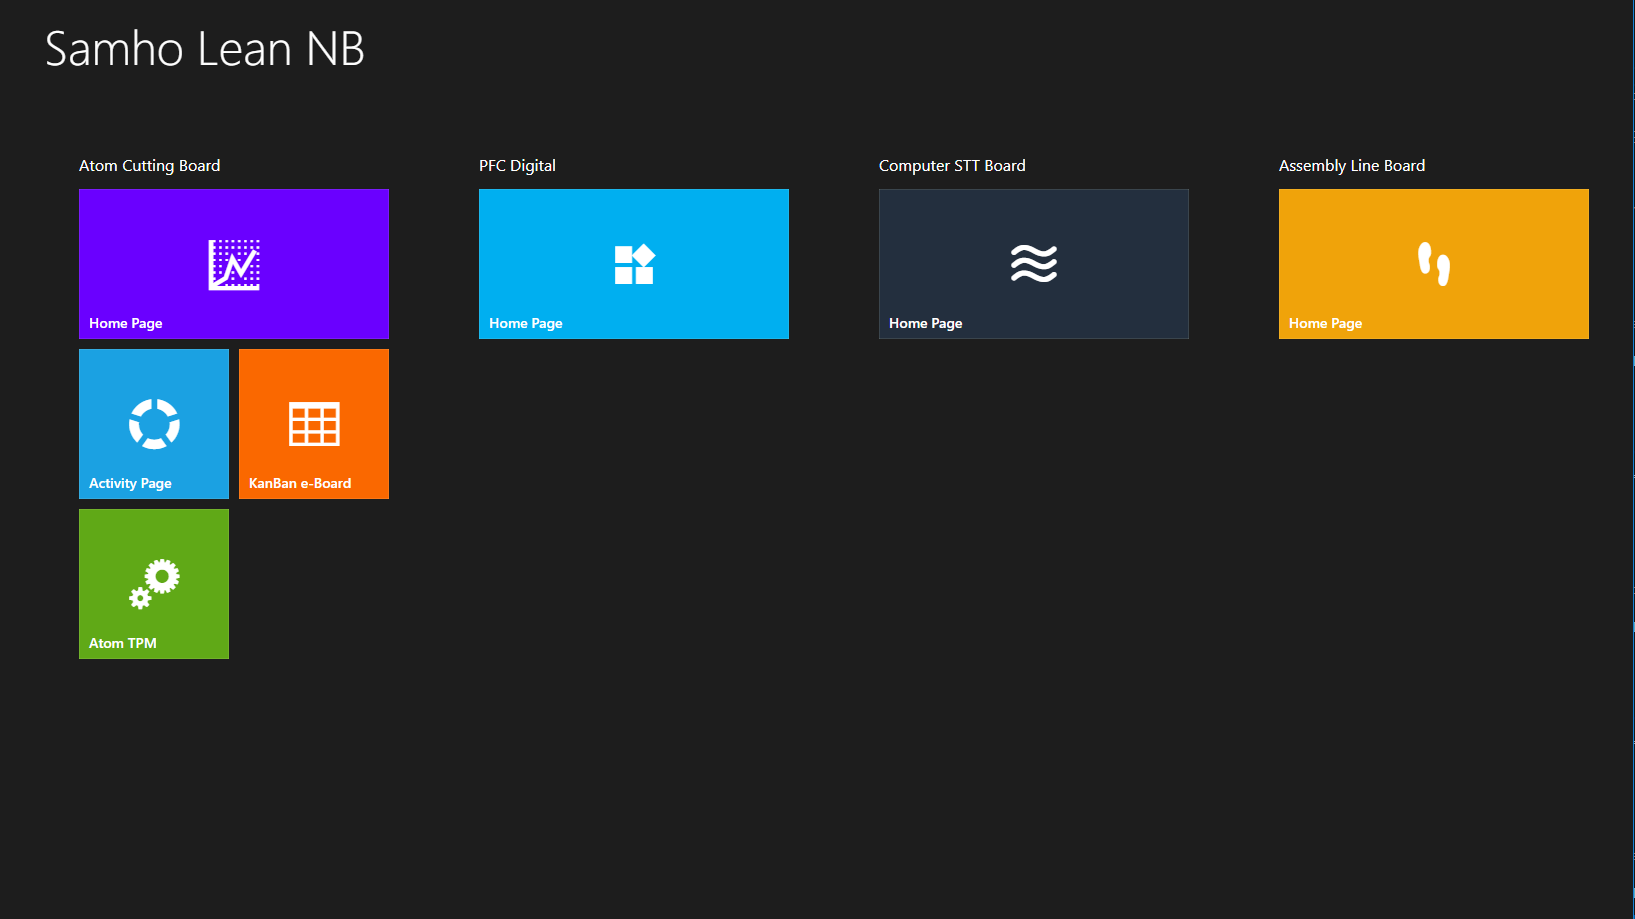
Task: Click the Activity Page tile label
Action: tap(130, 483)
